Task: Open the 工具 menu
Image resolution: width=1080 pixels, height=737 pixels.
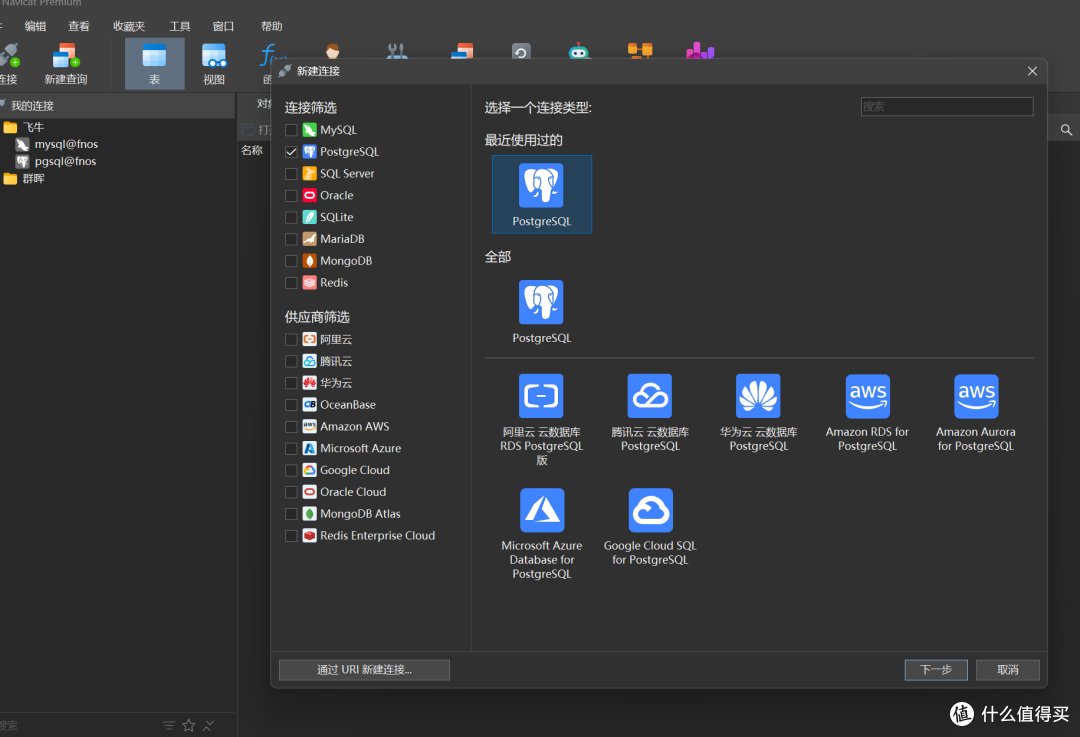Action: (x=179, y=26)
